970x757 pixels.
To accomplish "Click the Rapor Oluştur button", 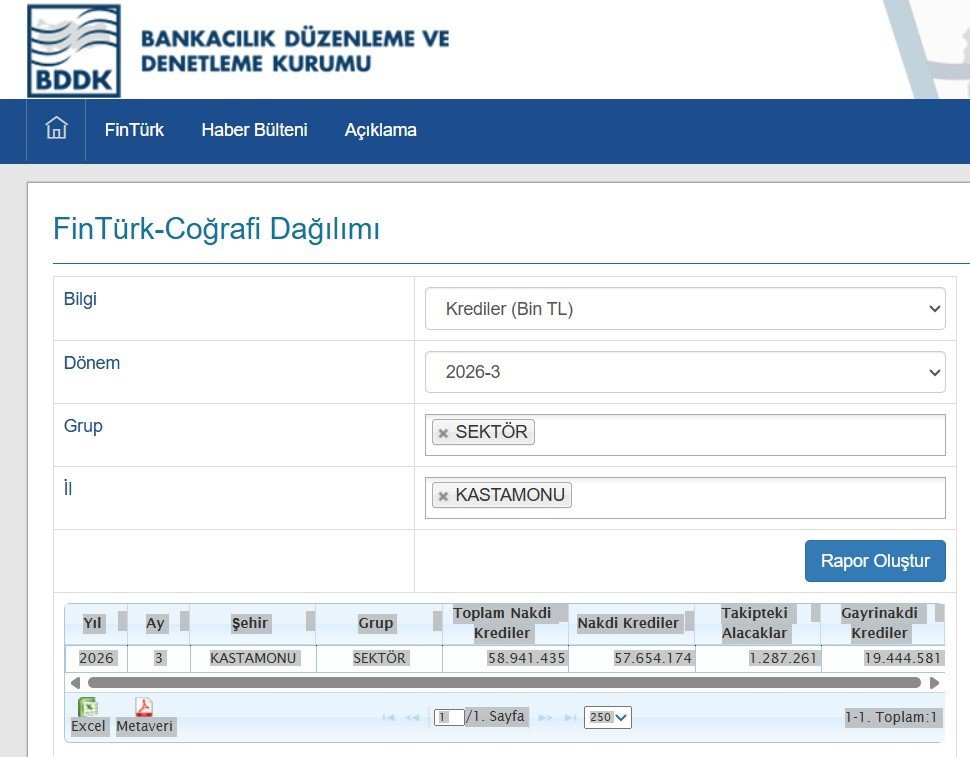I will point(875,561).
